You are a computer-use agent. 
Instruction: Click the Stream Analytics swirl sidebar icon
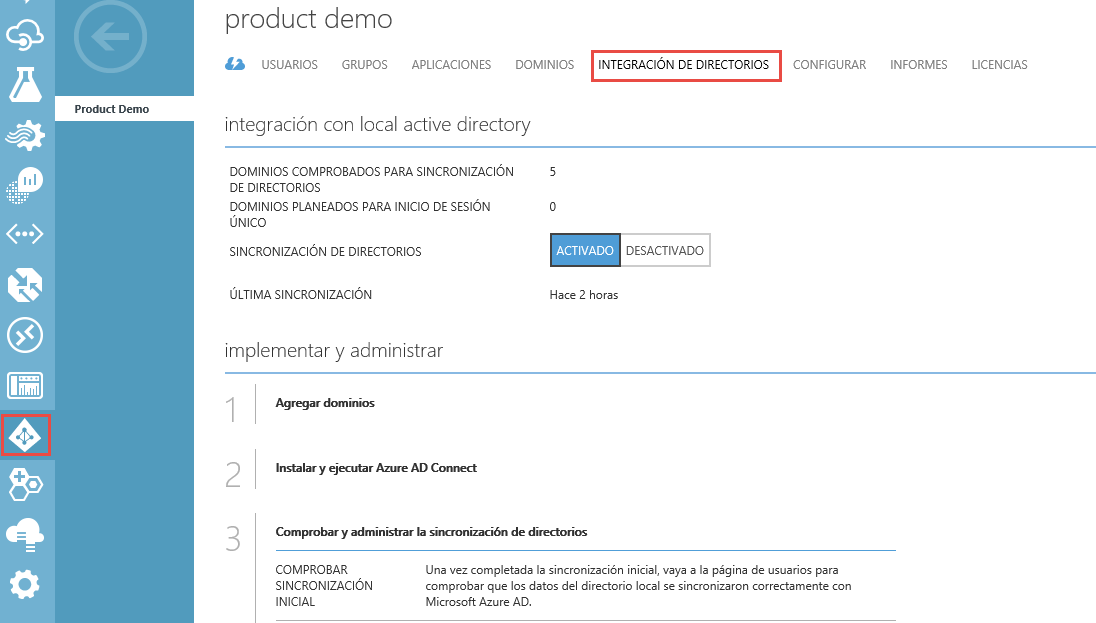24,134
